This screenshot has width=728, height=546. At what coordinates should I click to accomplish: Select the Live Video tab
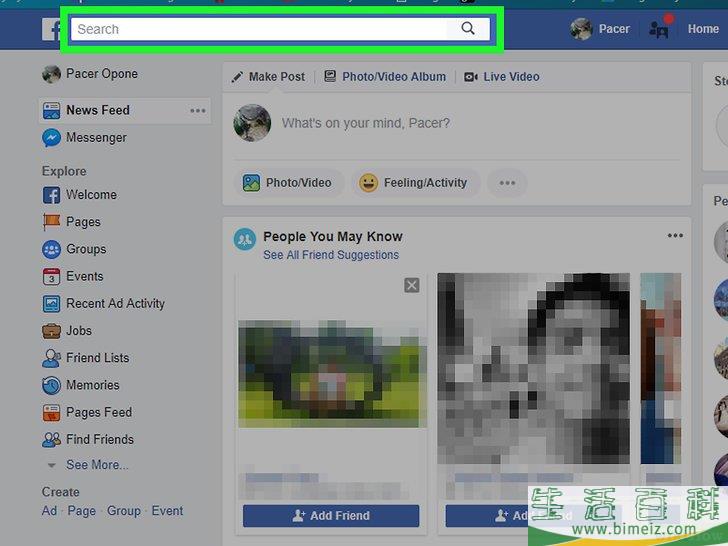coord(502,77)
